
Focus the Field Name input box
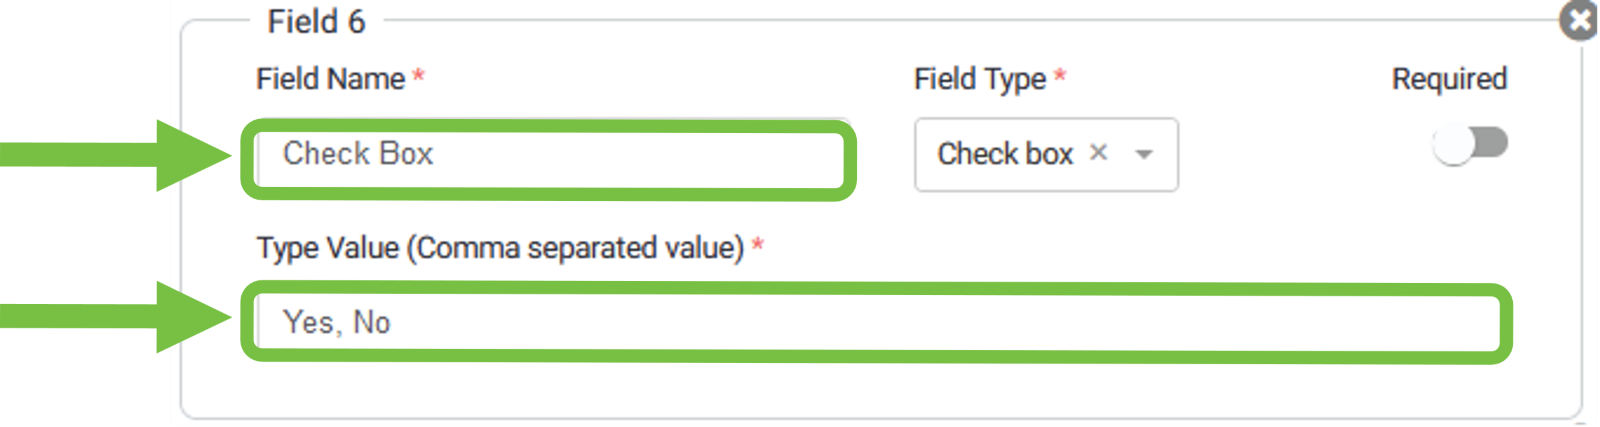(548, 155)
